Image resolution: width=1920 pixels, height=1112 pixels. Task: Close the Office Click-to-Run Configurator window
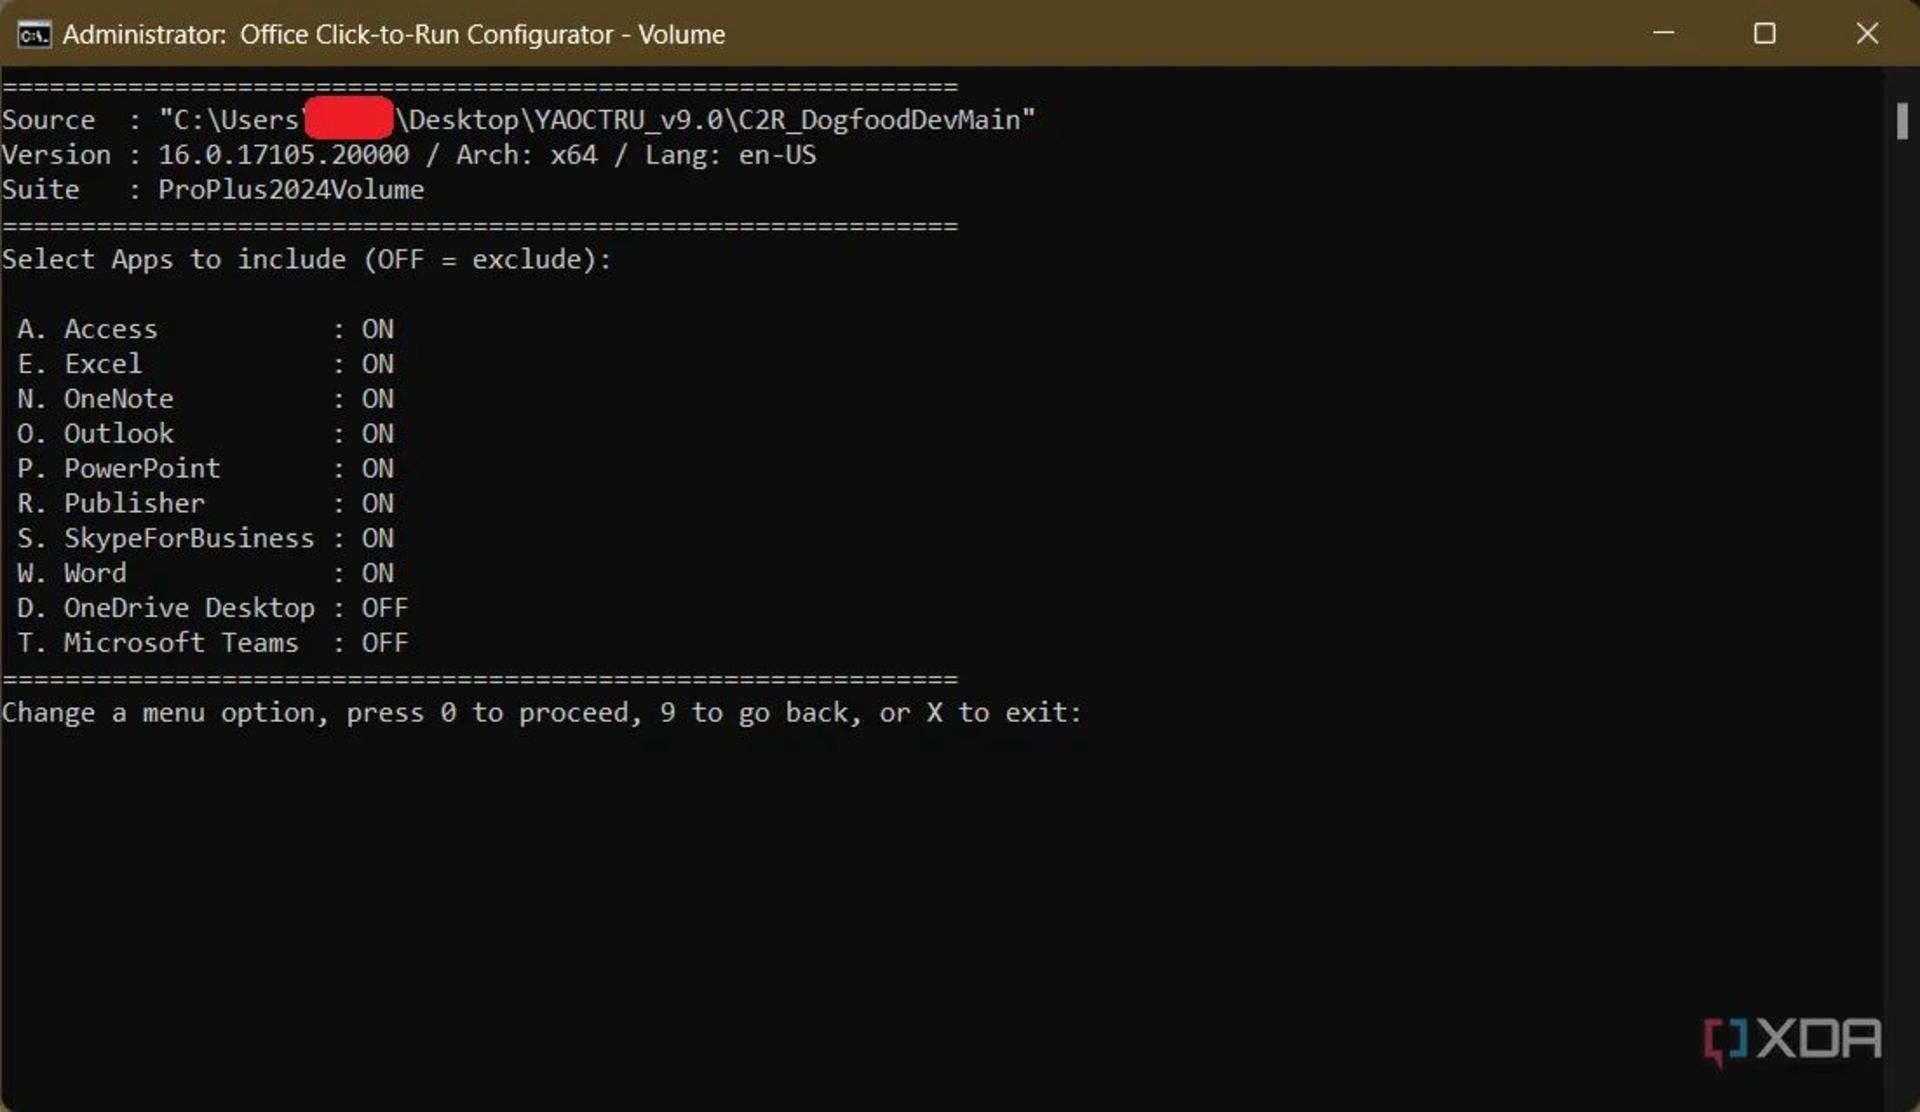(x=1866, y=34)
